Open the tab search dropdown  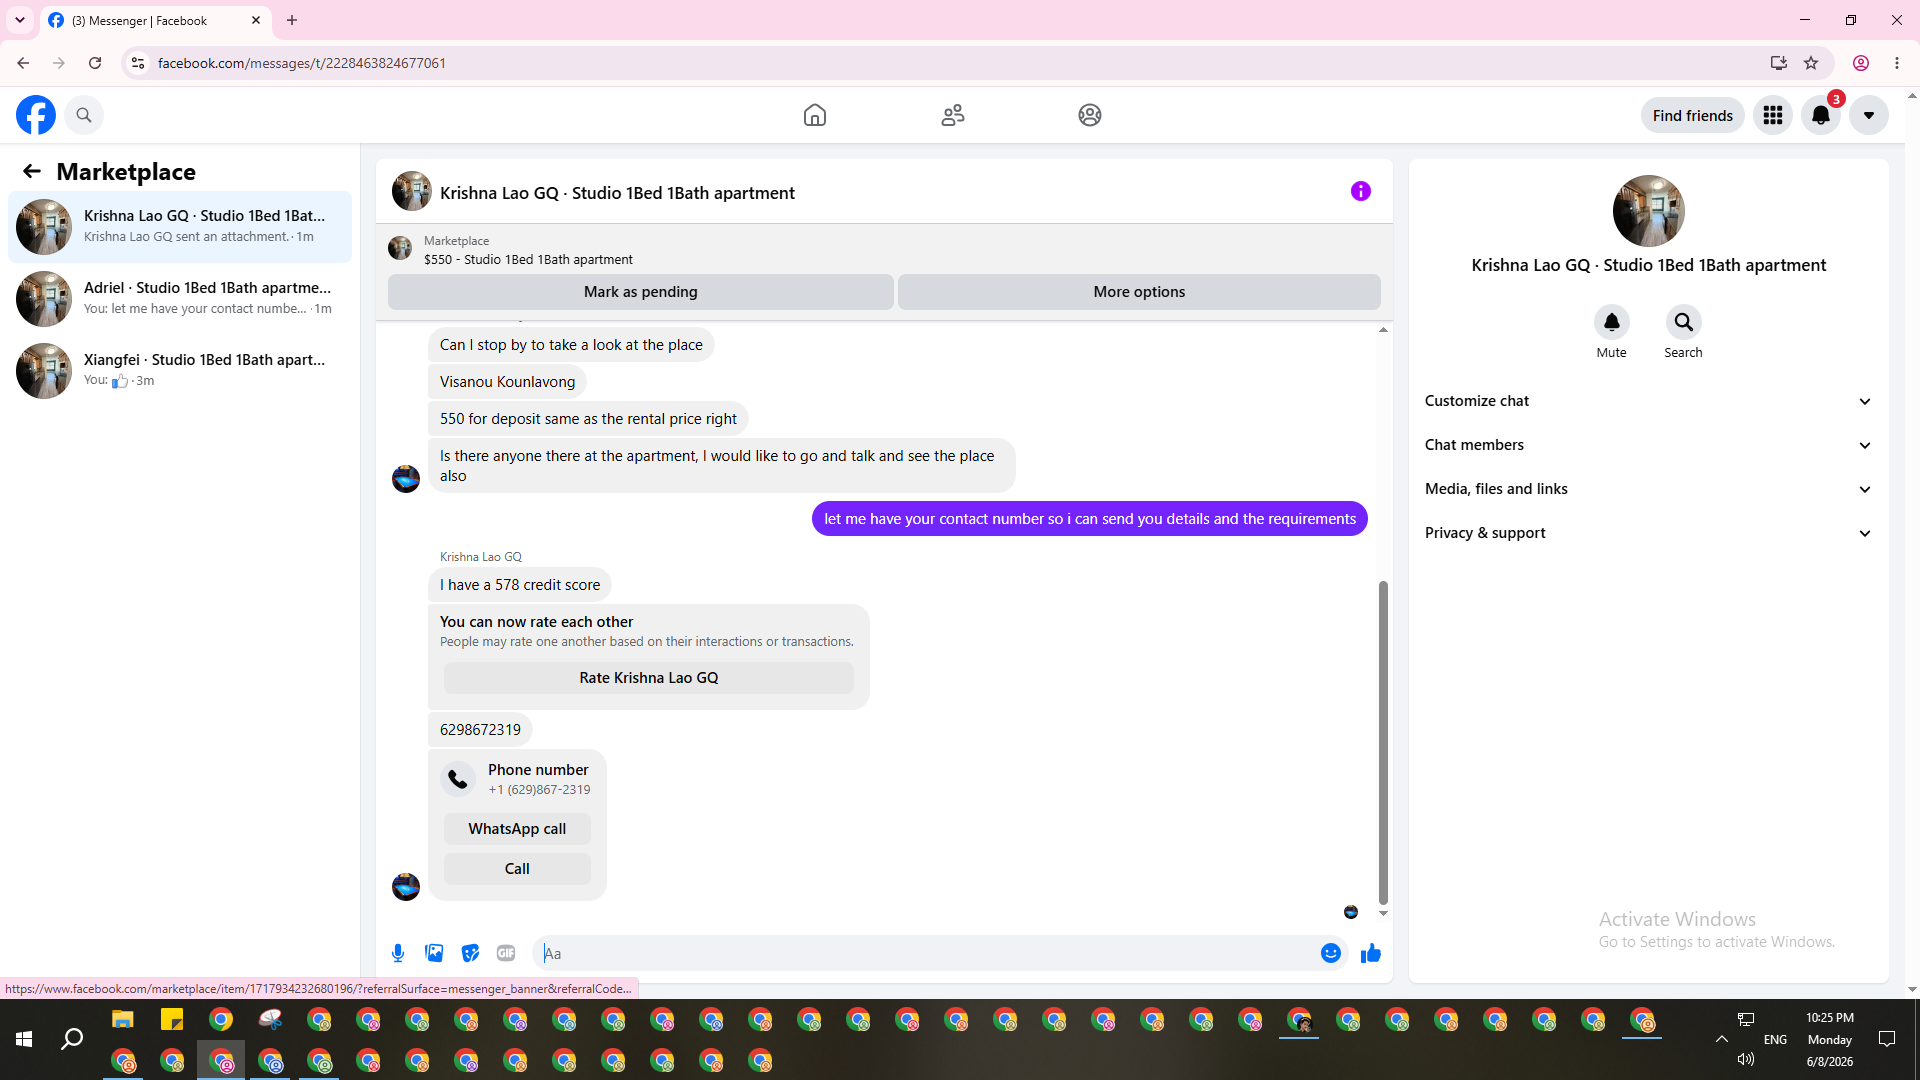pyautogui.click(x=20, y=20)
